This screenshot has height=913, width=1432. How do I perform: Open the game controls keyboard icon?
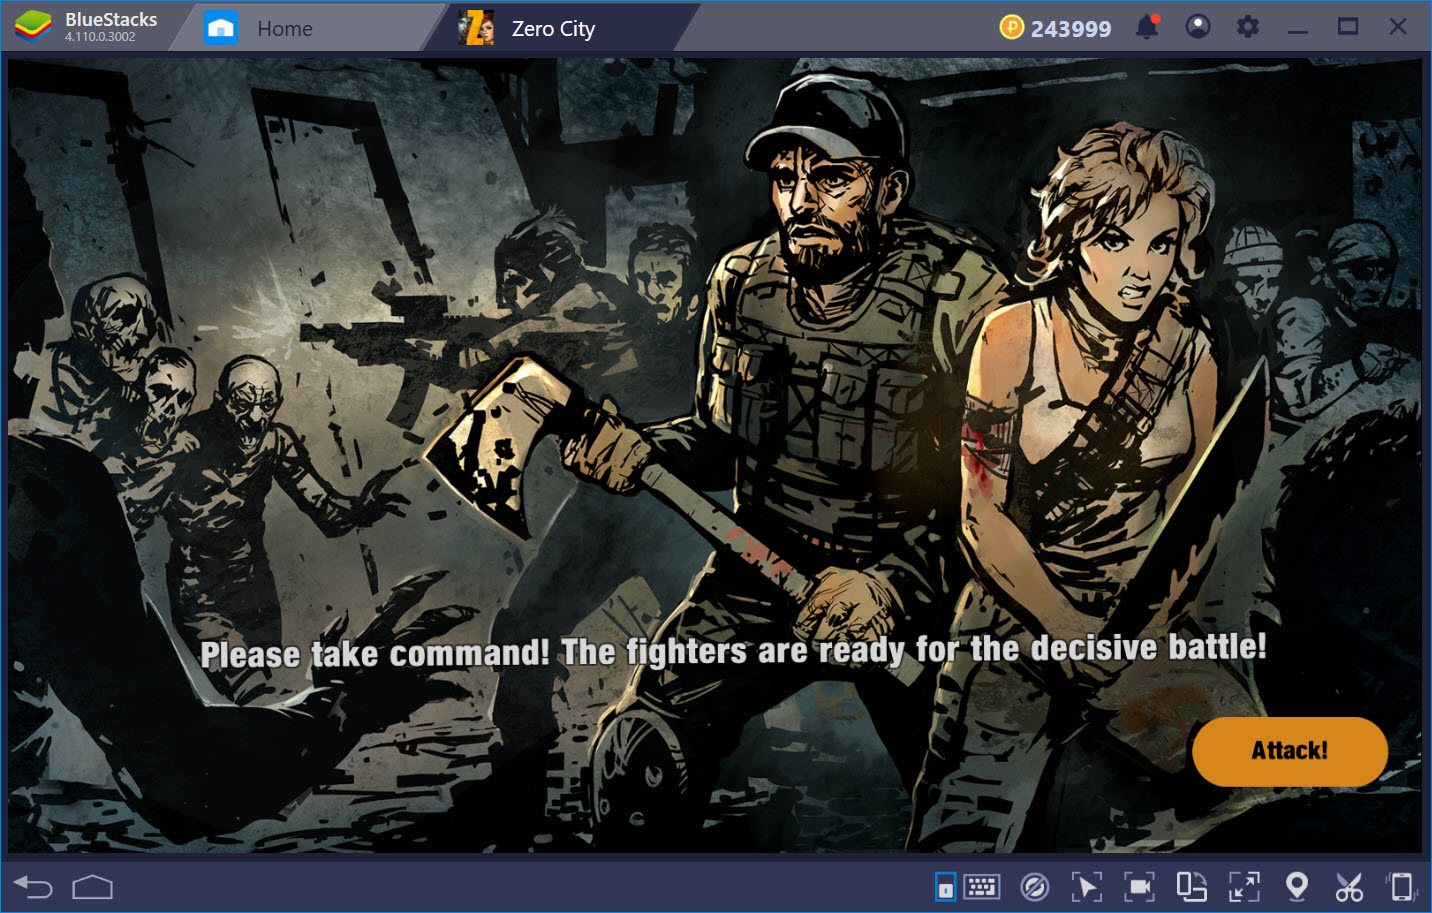(981, 886)
